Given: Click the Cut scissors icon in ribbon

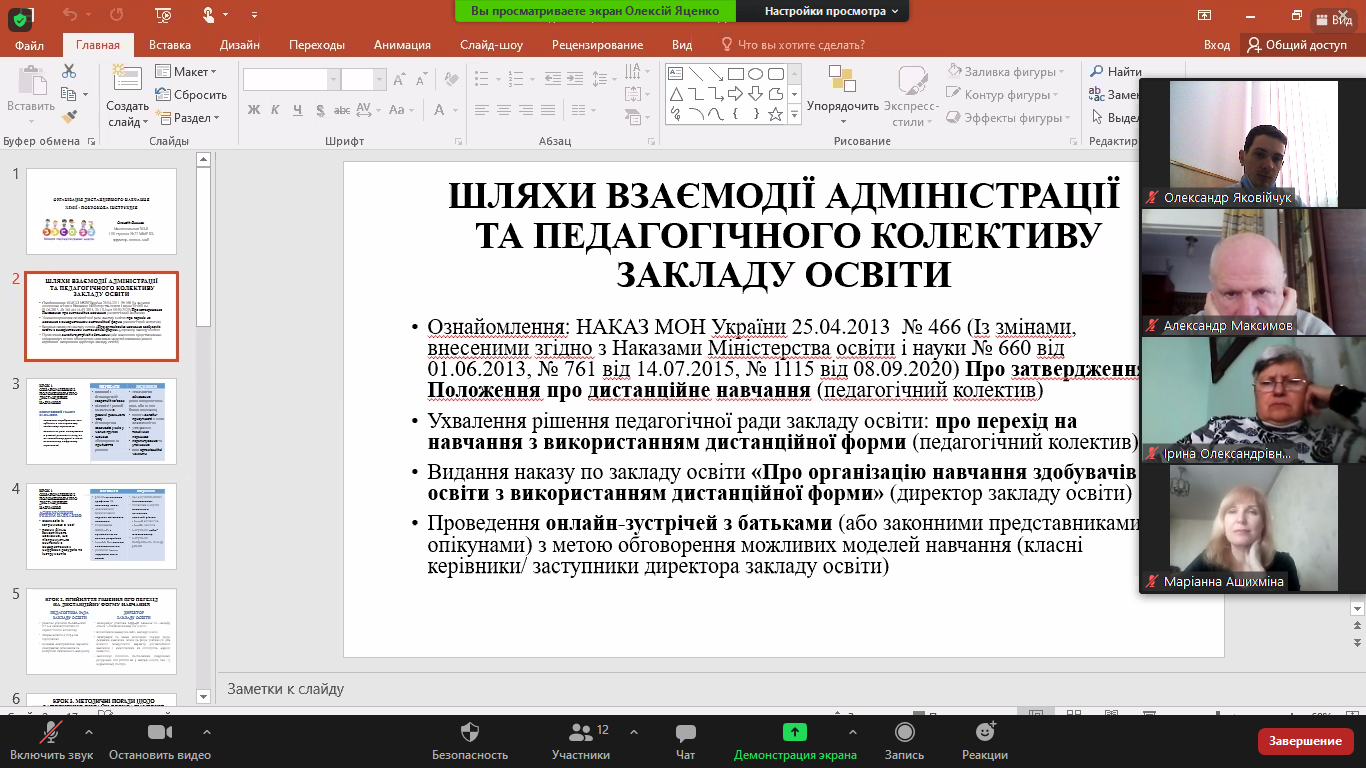Looking at the screenshot, I should (x=69, y=72).
